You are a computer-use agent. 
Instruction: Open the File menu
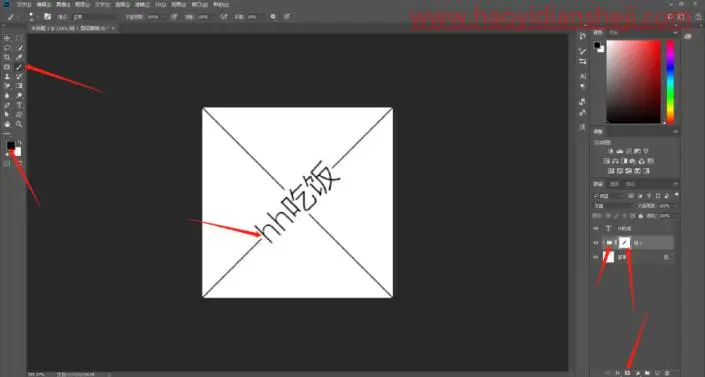[x=23, y=4]
